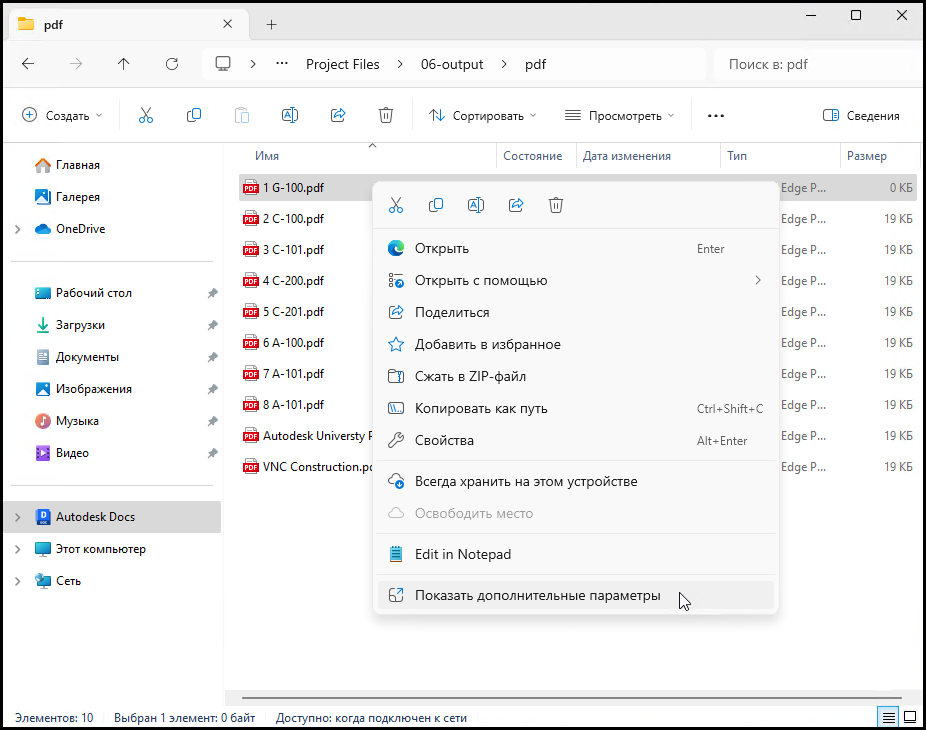Click the search field Поиск в: pdf
Image resolution: width=926 pixels, height=730 pixels.
tap(818, 64)
